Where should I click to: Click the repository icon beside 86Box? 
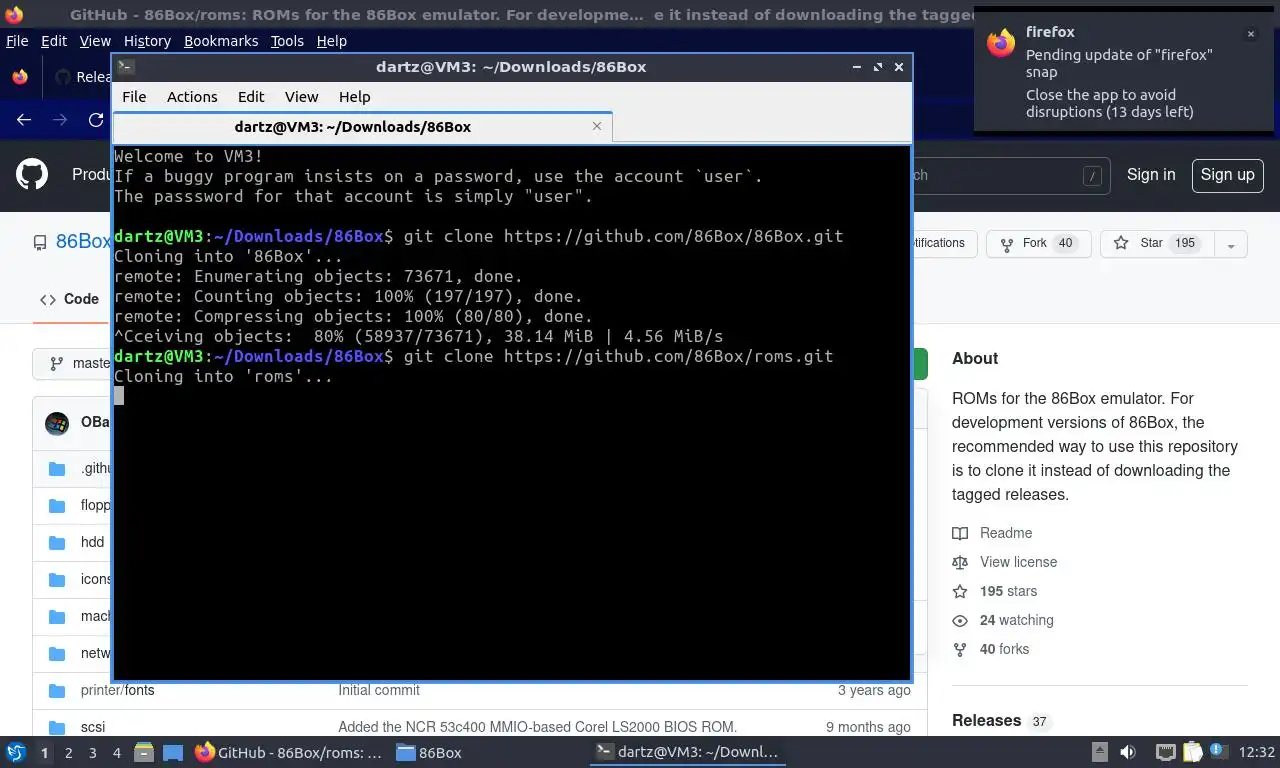click(40, 243)
